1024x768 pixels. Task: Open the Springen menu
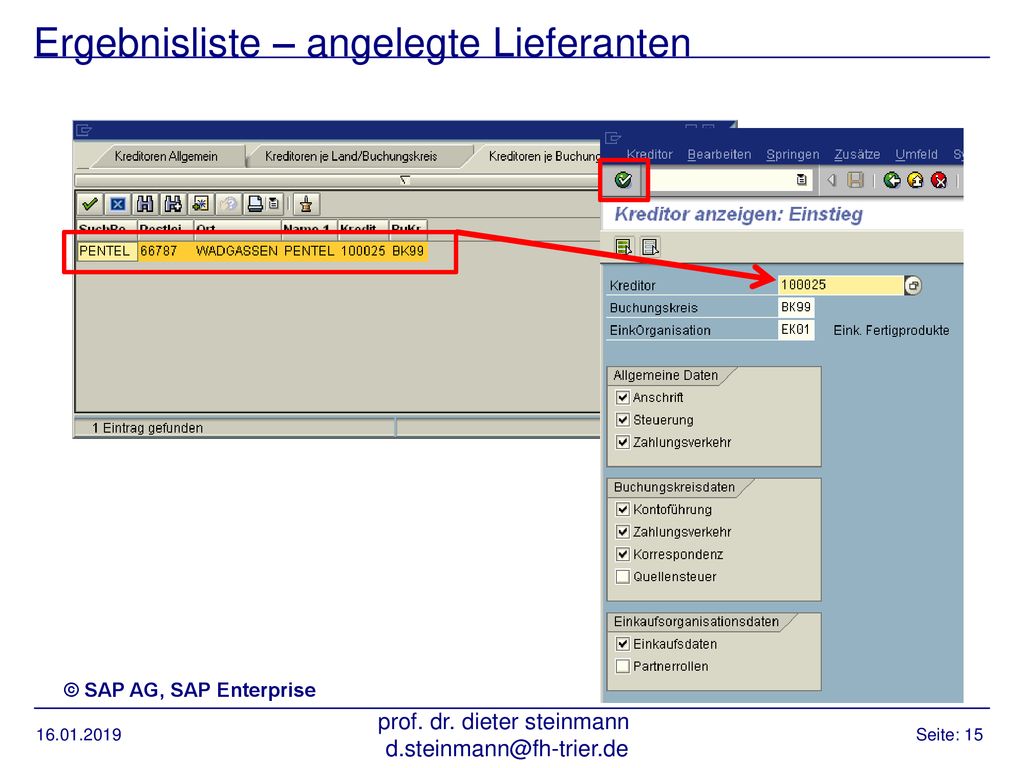(x=792, y=154)
